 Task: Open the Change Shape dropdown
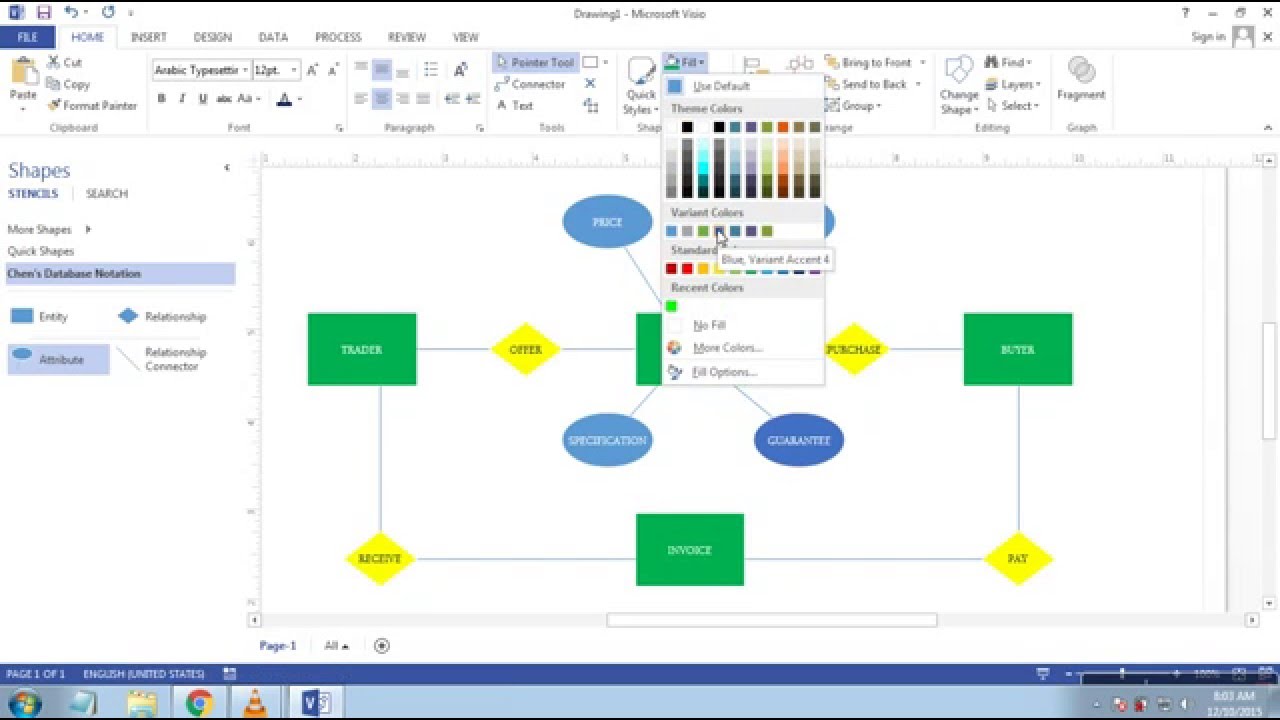pyautogui.click(x=958, y=86)
